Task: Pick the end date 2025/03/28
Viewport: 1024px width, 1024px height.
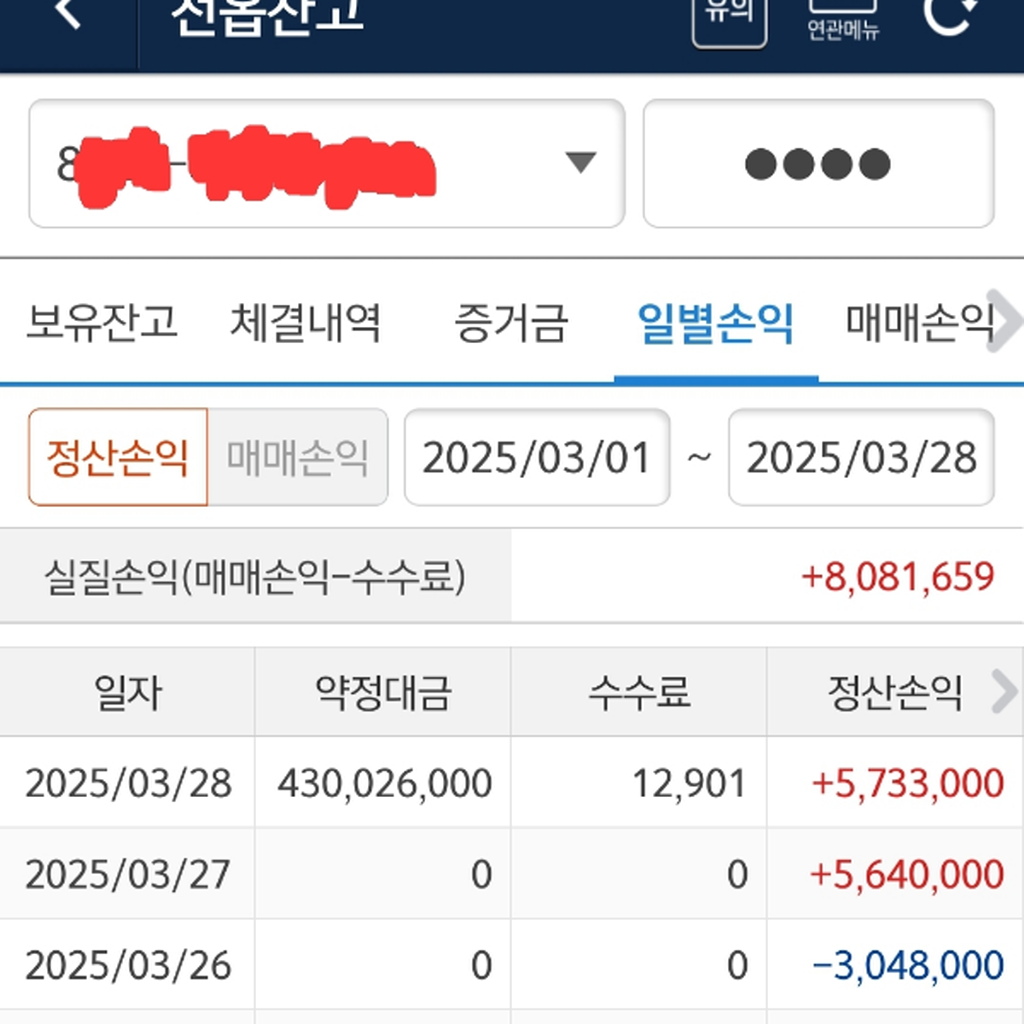Action: point(861,457)
